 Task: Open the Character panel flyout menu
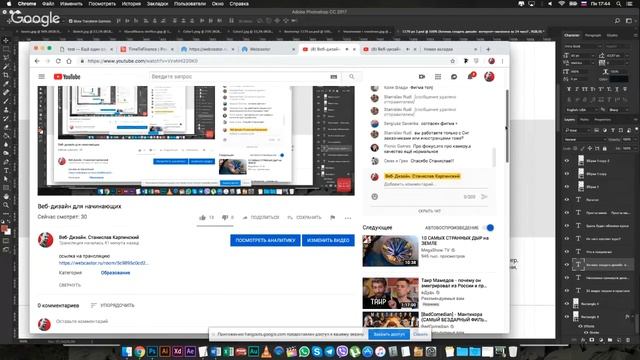coord(636,36)
